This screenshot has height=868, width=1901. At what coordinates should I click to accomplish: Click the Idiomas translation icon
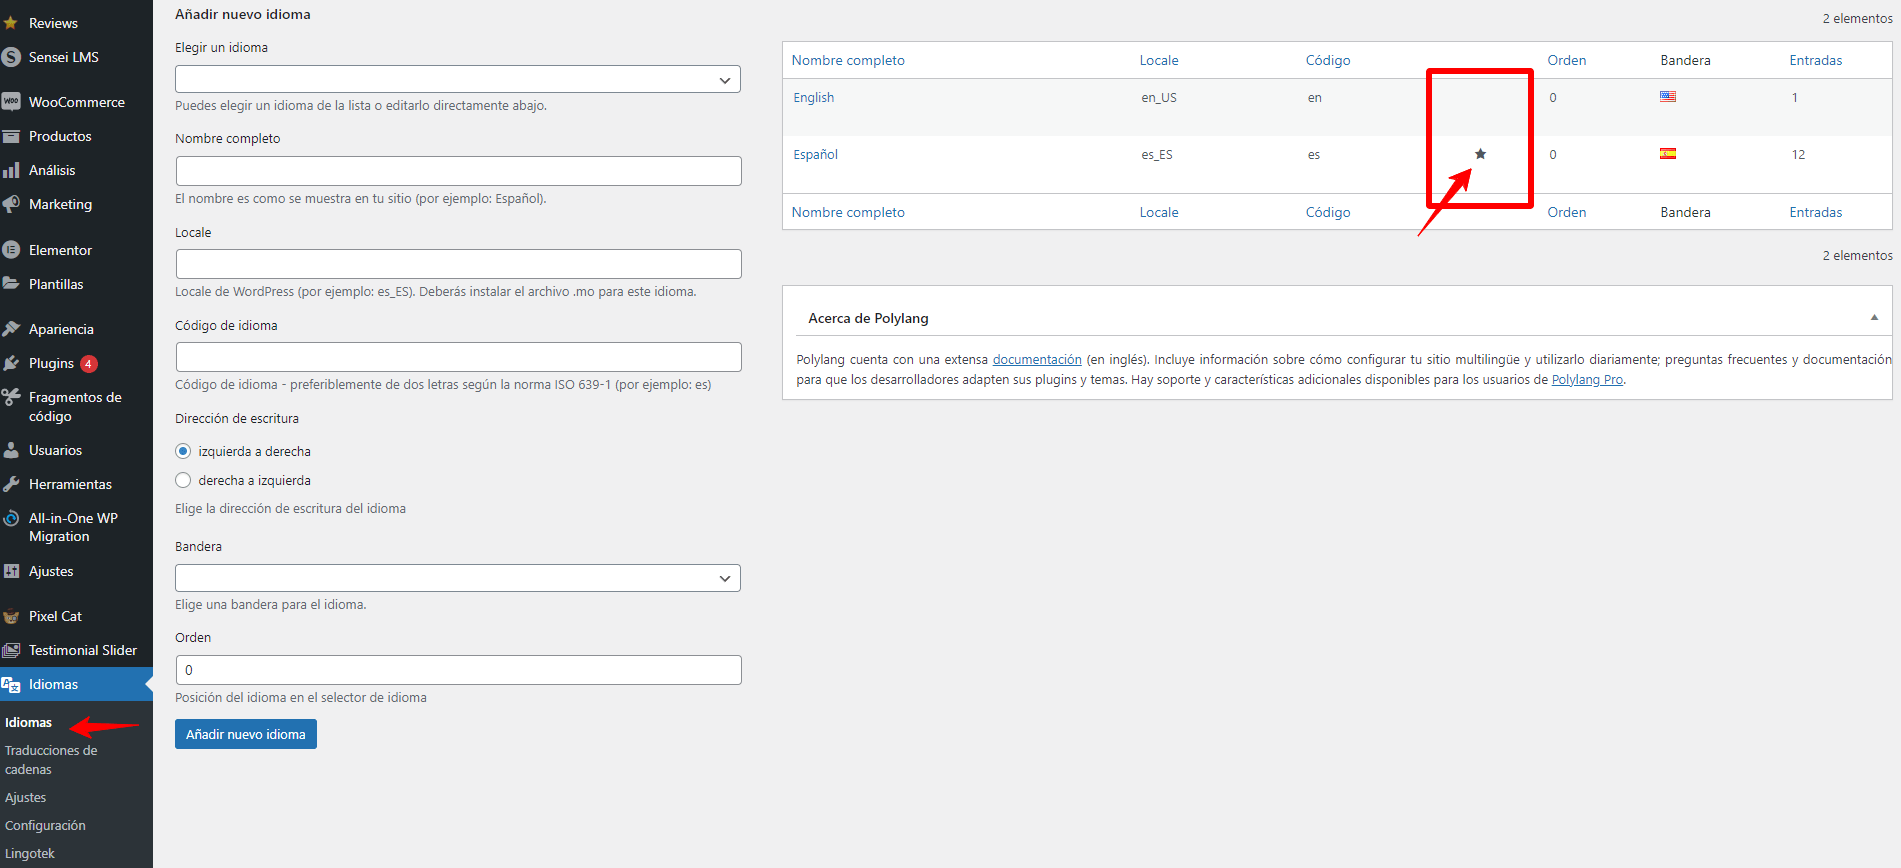(x=11, y=684)
